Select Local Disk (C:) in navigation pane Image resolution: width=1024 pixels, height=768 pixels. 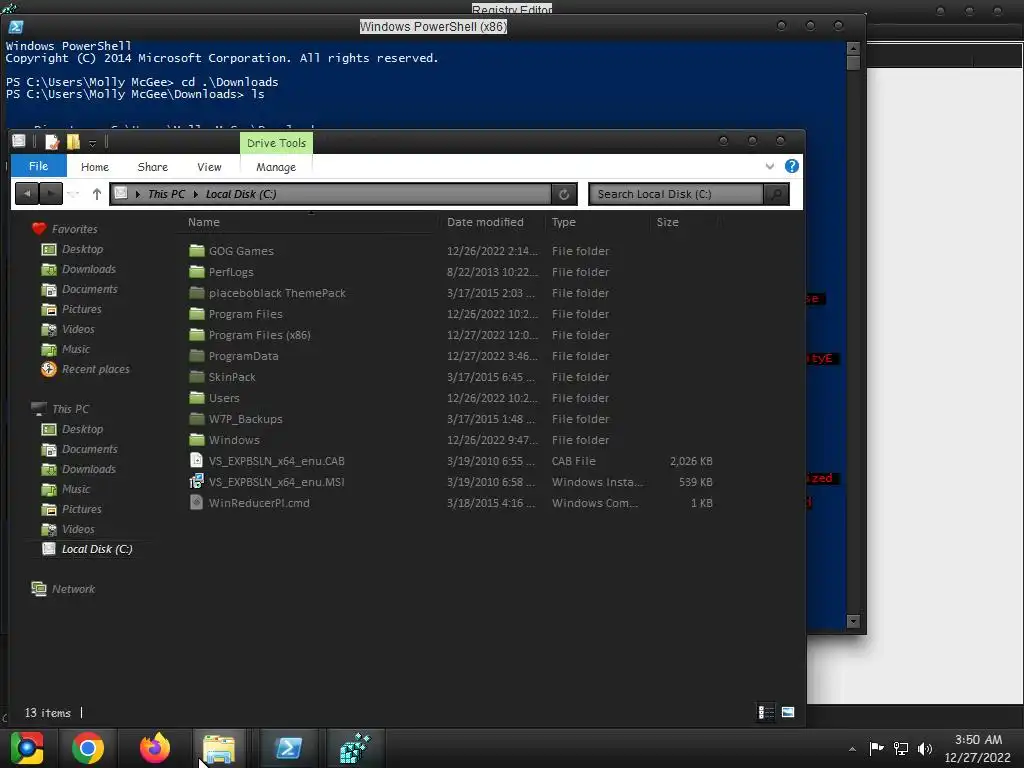tap(97, 549)
